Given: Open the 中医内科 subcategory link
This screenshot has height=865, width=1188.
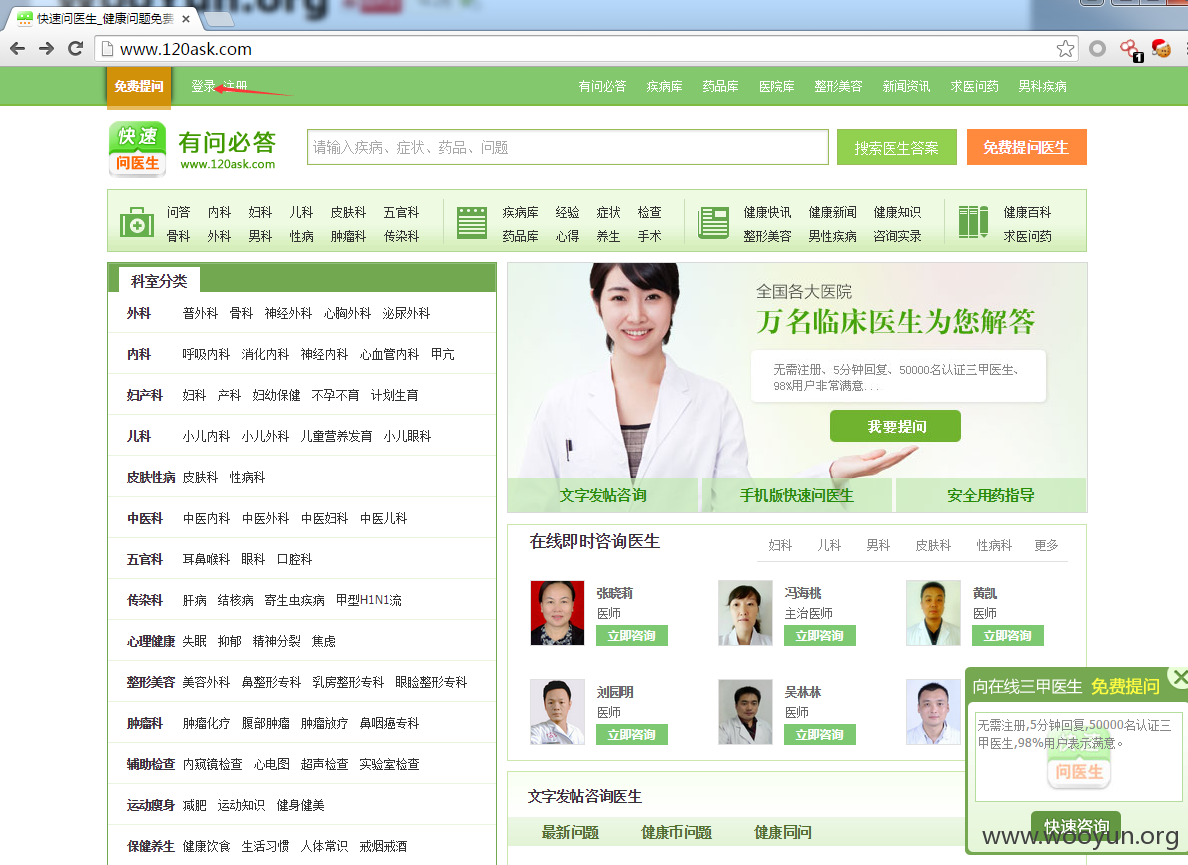Looking at the screenshot, I should click(206, 519).
